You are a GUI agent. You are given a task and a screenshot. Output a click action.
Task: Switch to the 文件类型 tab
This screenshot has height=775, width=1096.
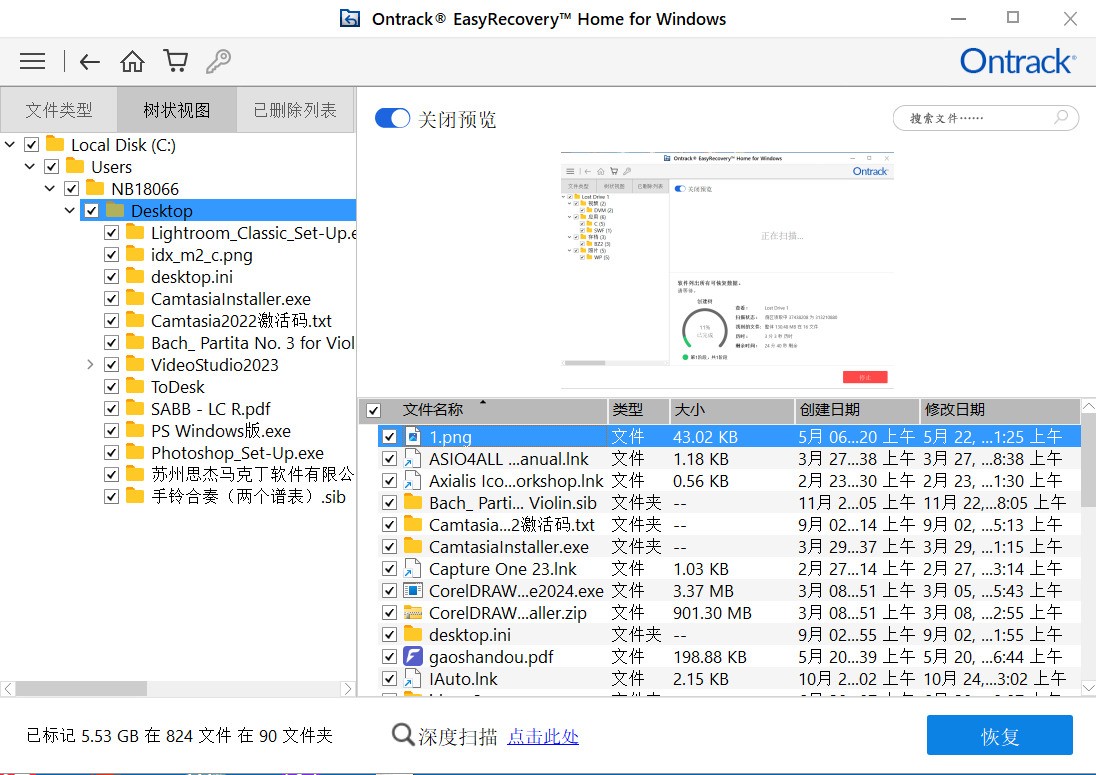pos(59,109)
